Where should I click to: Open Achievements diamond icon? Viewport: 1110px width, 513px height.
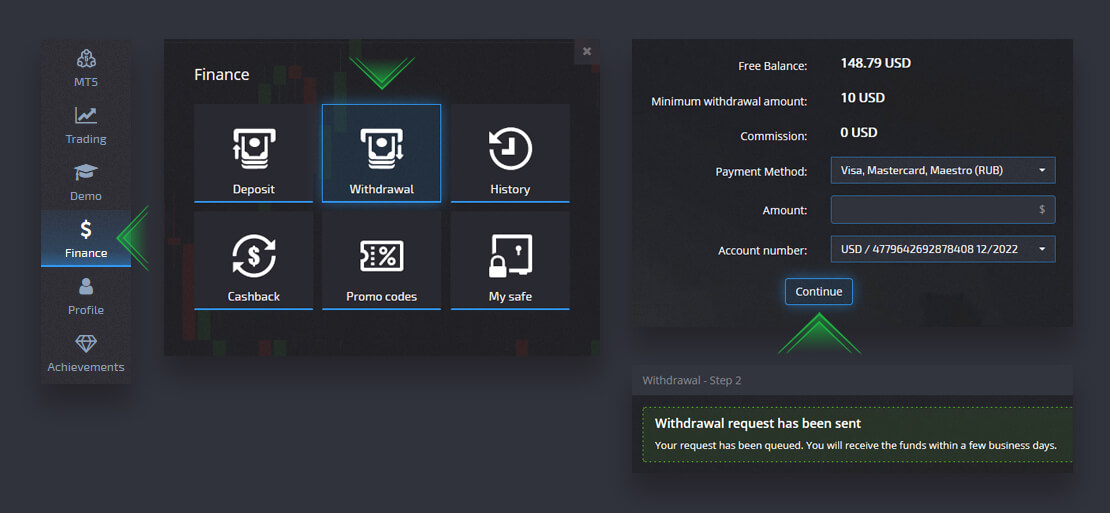[86, 344]
